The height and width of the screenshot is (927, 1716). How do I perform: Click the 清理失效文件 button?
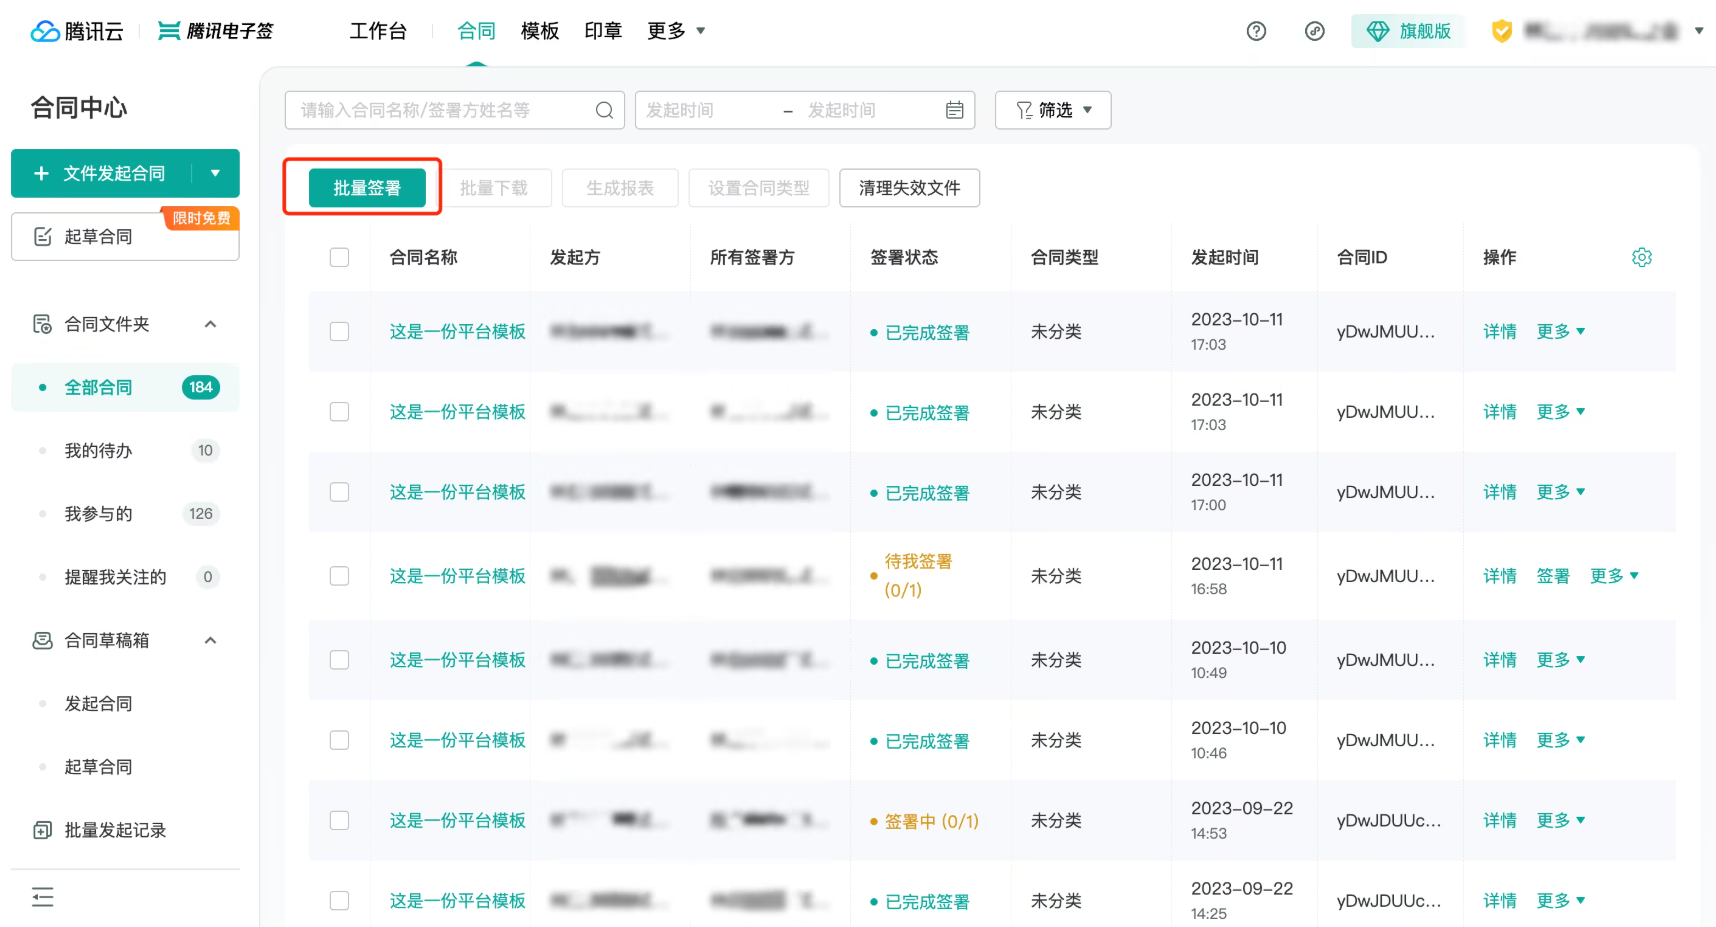(x=909, y=188)
